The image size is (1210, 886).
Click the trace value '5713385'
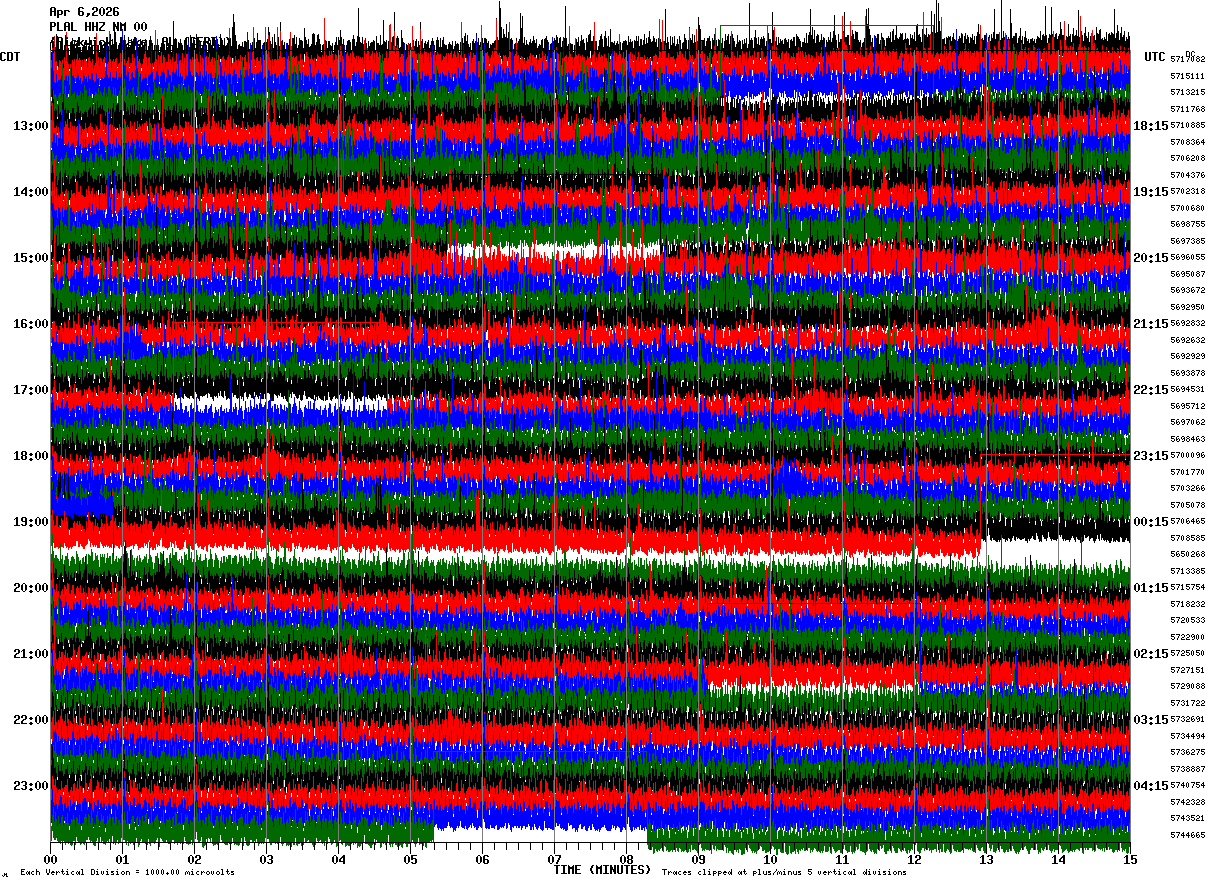click(1187, 571)
